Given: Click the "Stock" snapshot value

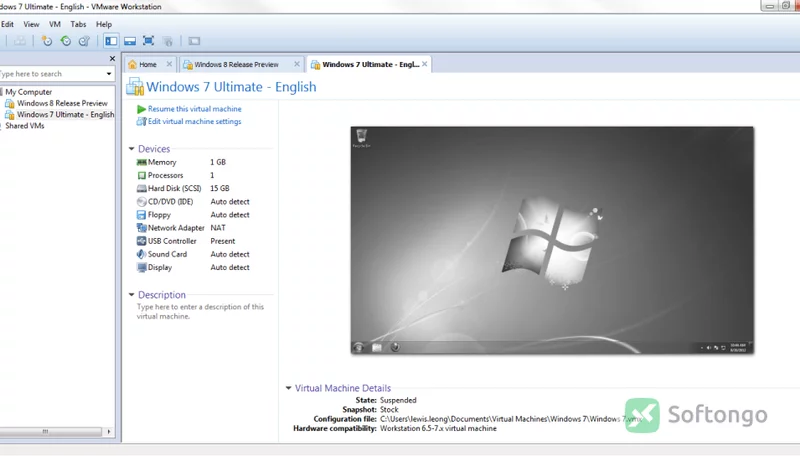Looking at the screenshot, I should point(389,410).
